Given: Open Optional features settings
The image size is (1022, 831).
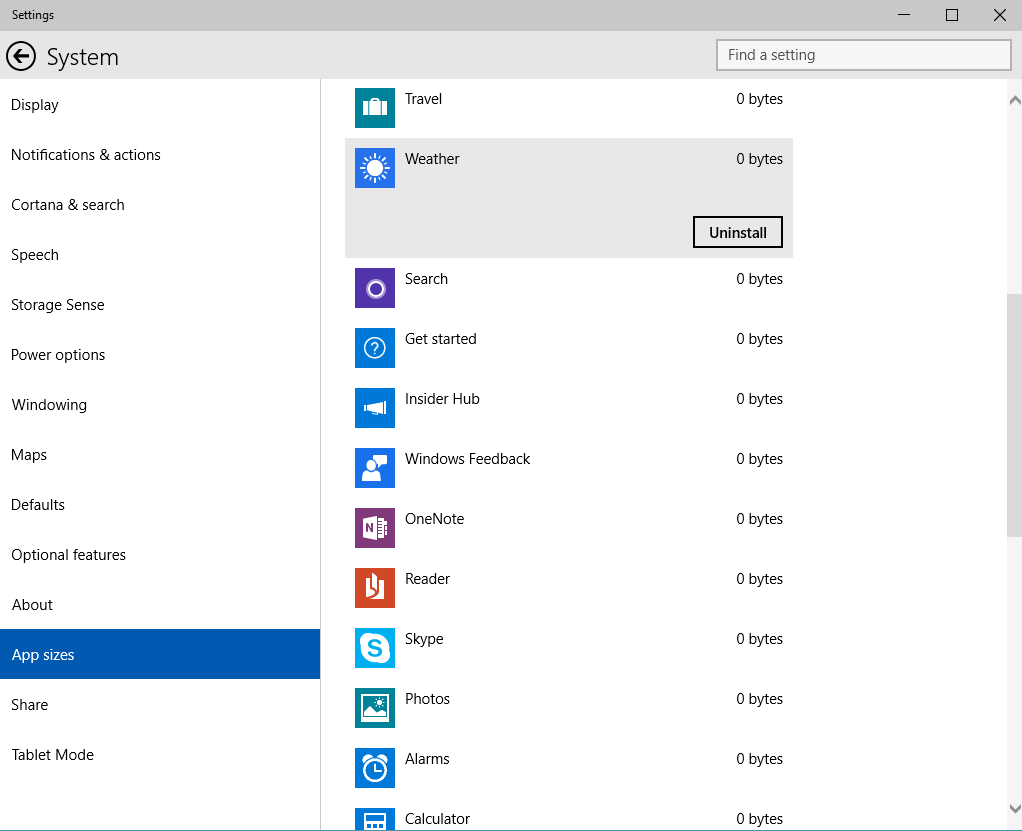Looking at the screenshot, I should coord(160,555).
